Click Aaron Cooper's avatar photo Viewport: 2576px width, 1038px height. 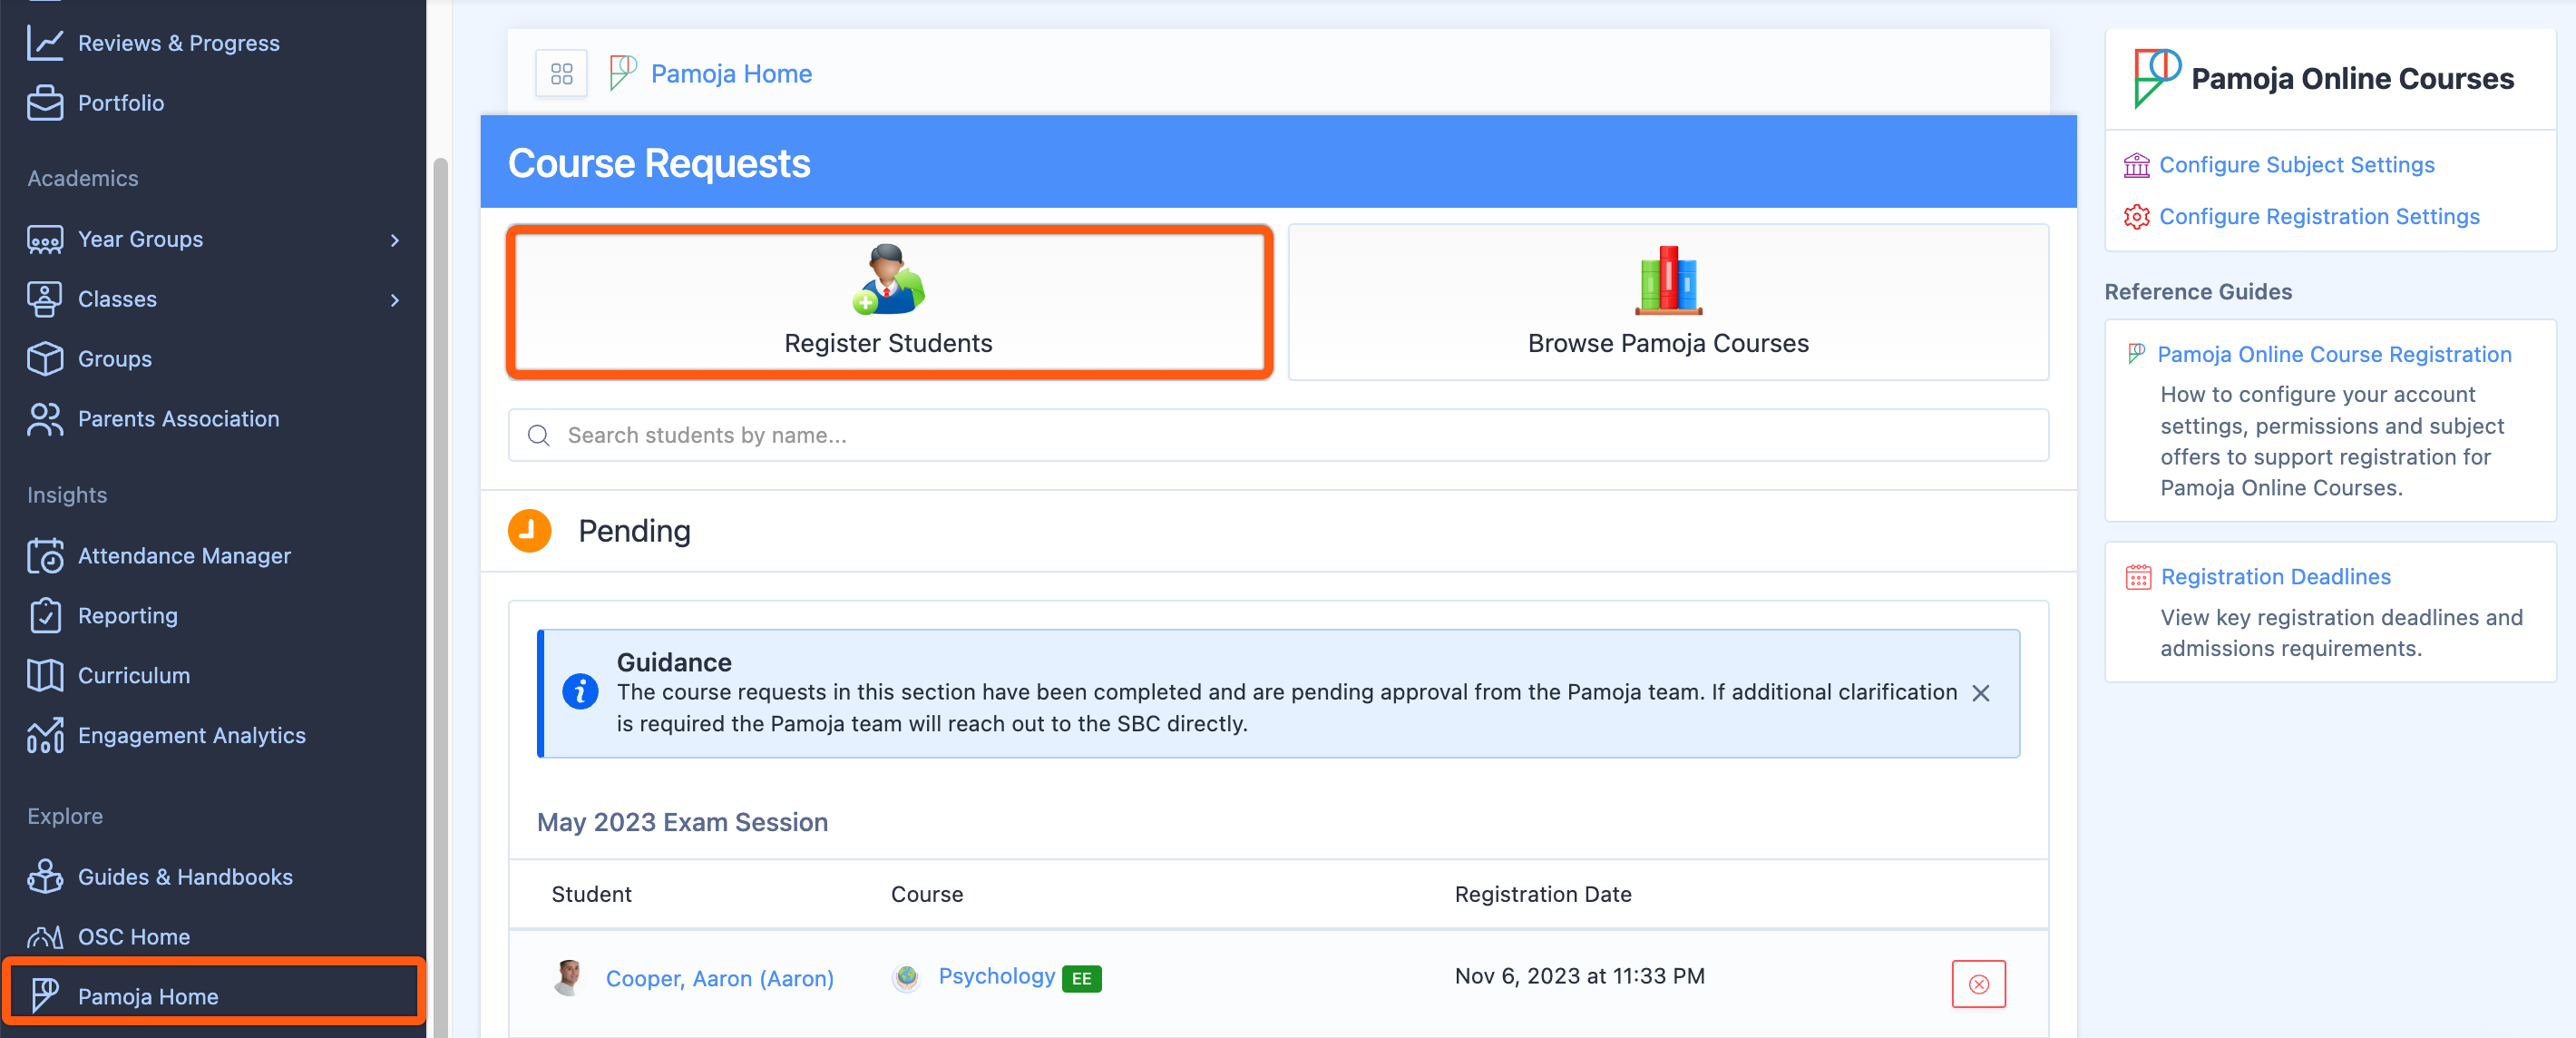click(568, 977)
